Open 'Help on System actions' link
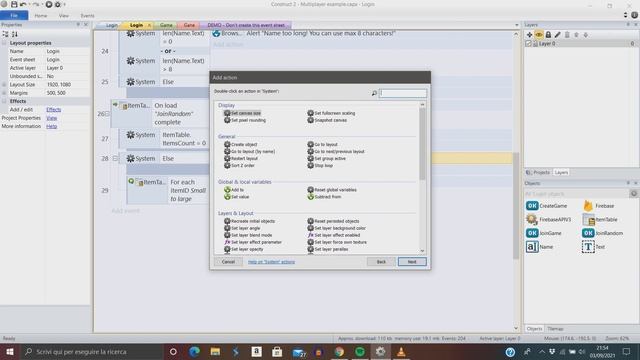640x360 pixels. click(271, 262)
